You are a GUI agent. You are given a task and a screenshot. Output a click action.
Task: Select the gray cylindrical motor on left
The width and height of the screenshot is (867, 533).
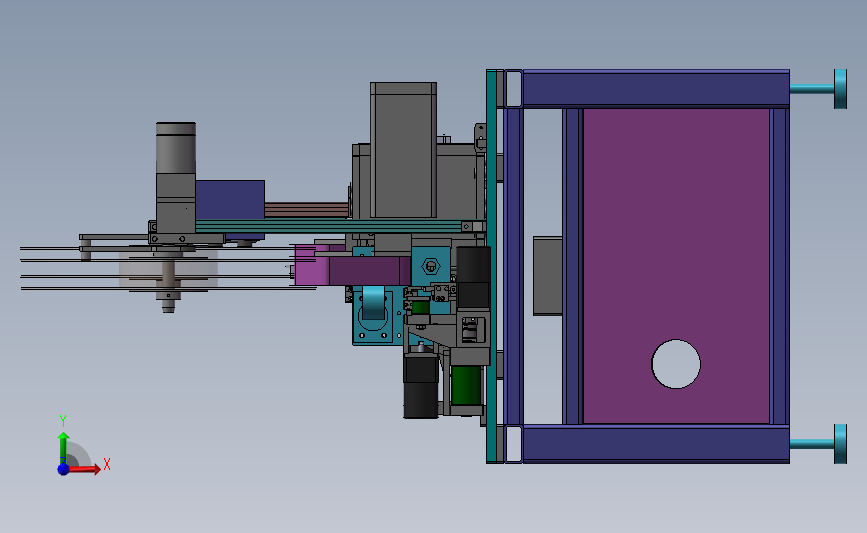pos(175,148)
